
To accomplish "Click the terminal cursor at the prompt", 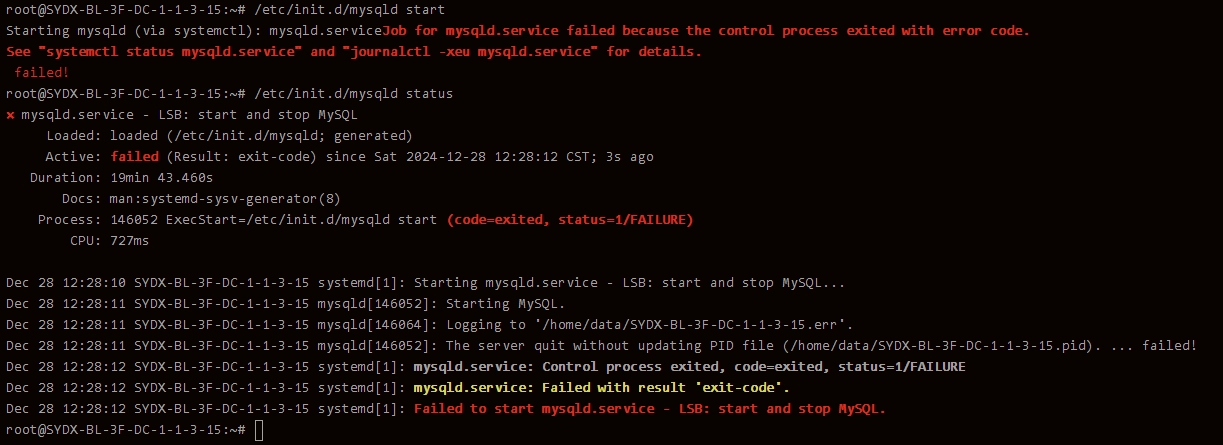I will (x=260, y=430).
